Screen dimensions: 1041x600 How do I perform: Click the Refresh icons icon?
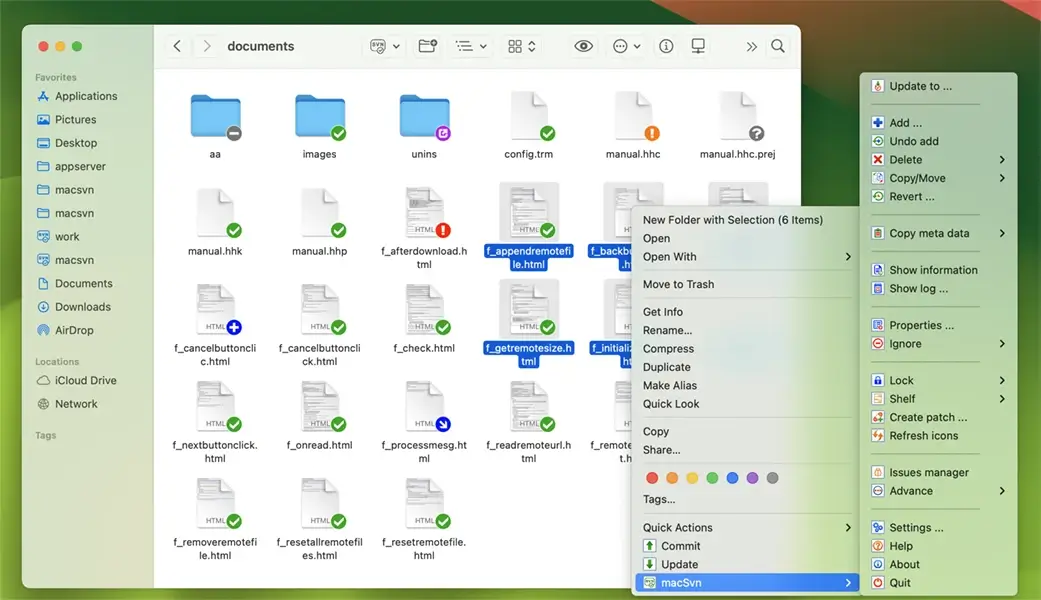[878, 436]
